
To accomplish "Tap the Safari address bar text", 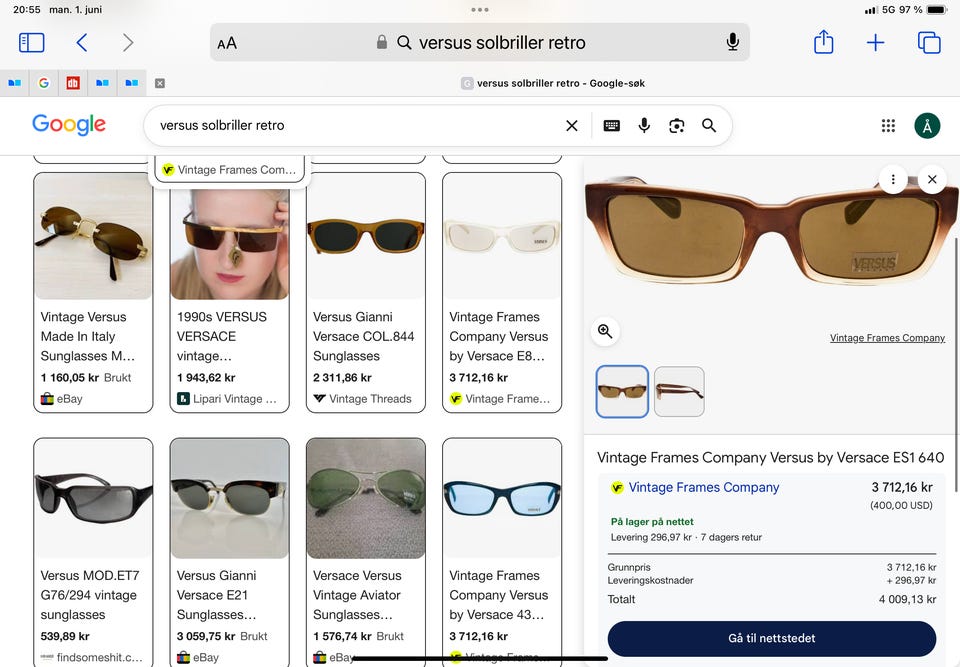I will pyautogui.click(x=502, y=43).
